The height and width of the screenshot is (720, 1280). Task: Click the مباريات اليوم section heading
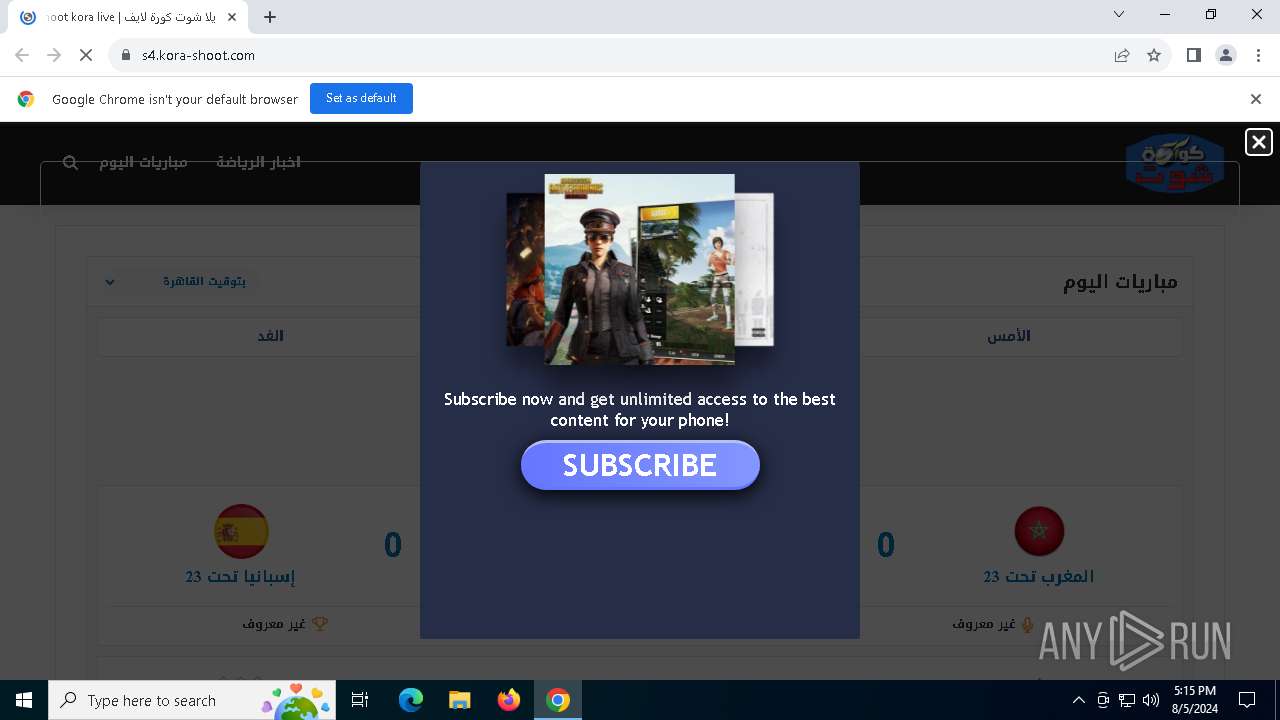coord(1120,282)
